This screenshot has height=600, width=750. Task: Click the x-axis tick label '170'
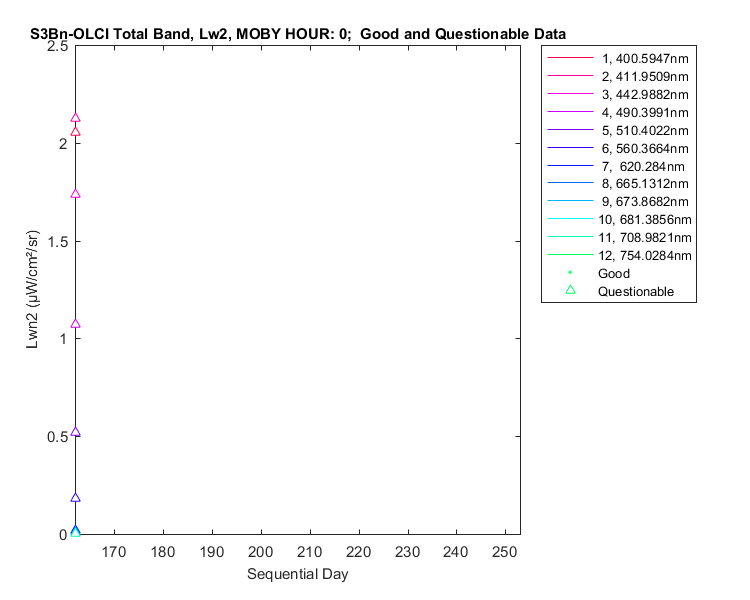[114, 552]
